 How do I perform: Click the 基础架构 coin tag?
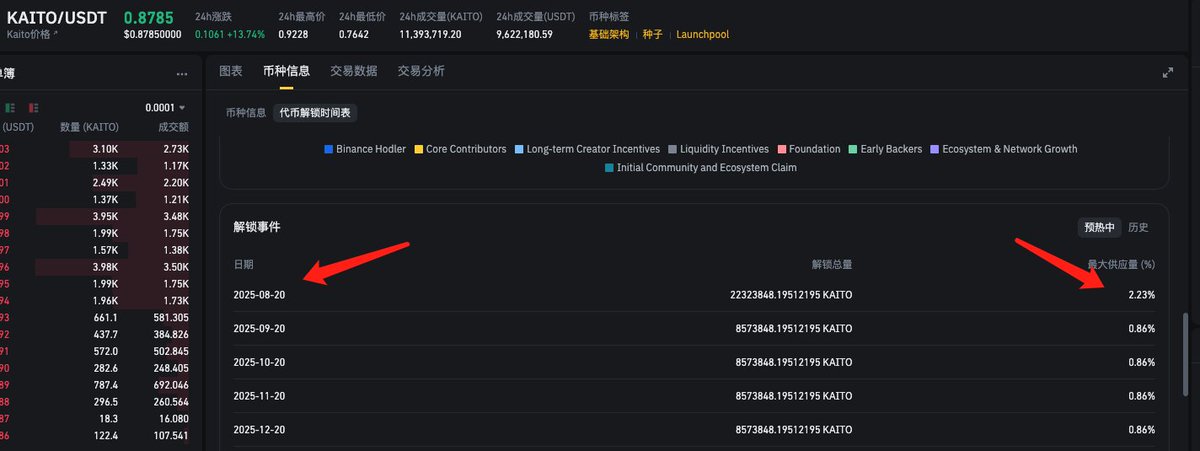point(609,34)
